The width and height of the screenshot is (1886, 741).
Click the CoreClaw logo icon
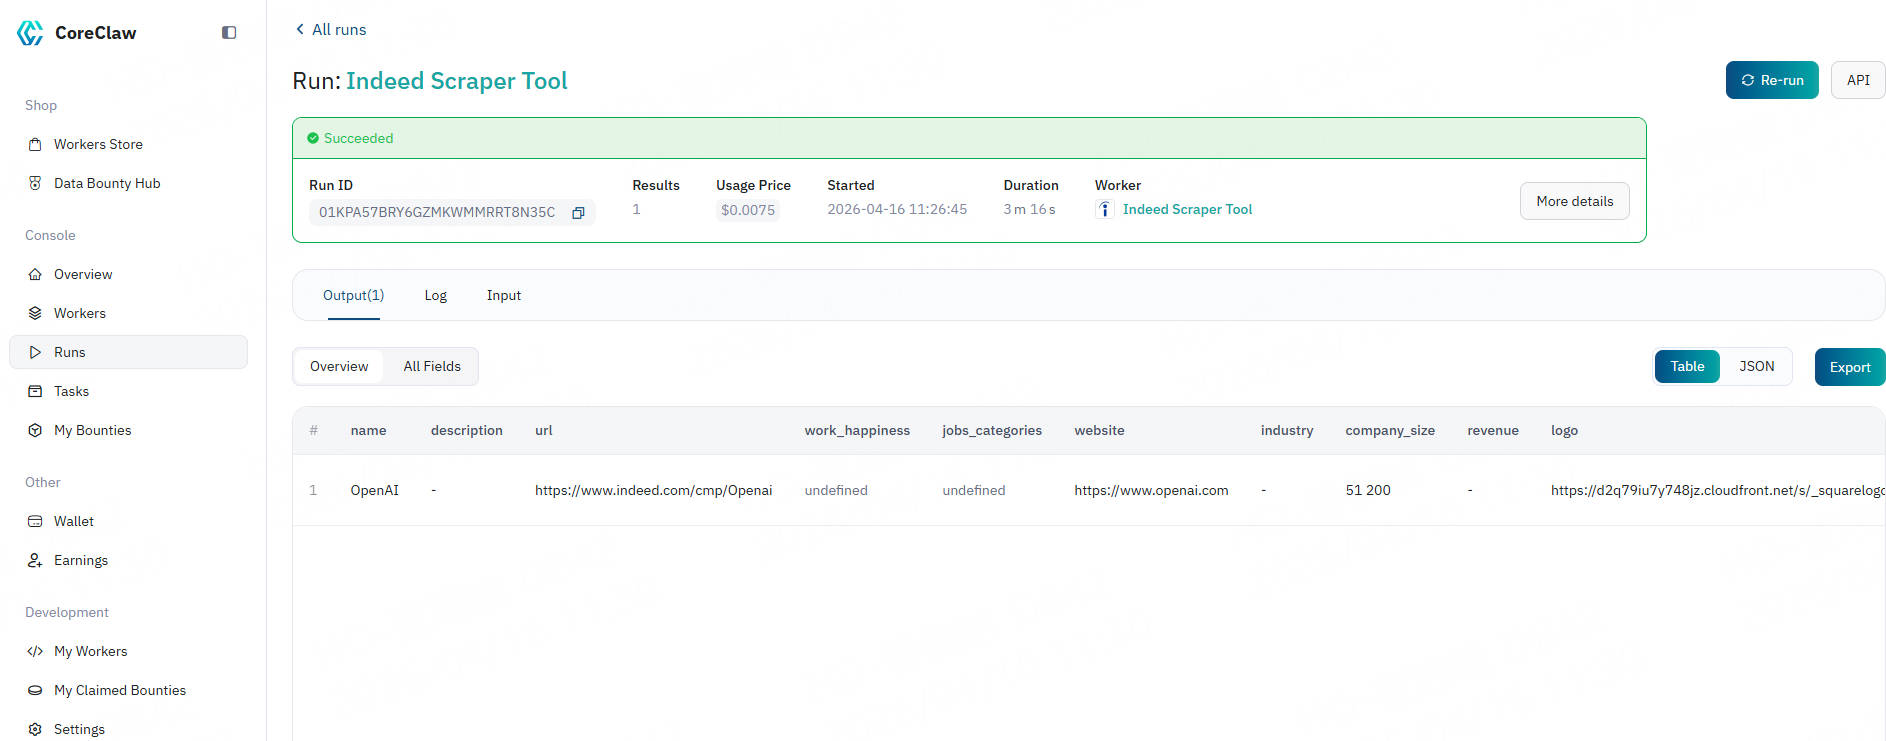30,33
